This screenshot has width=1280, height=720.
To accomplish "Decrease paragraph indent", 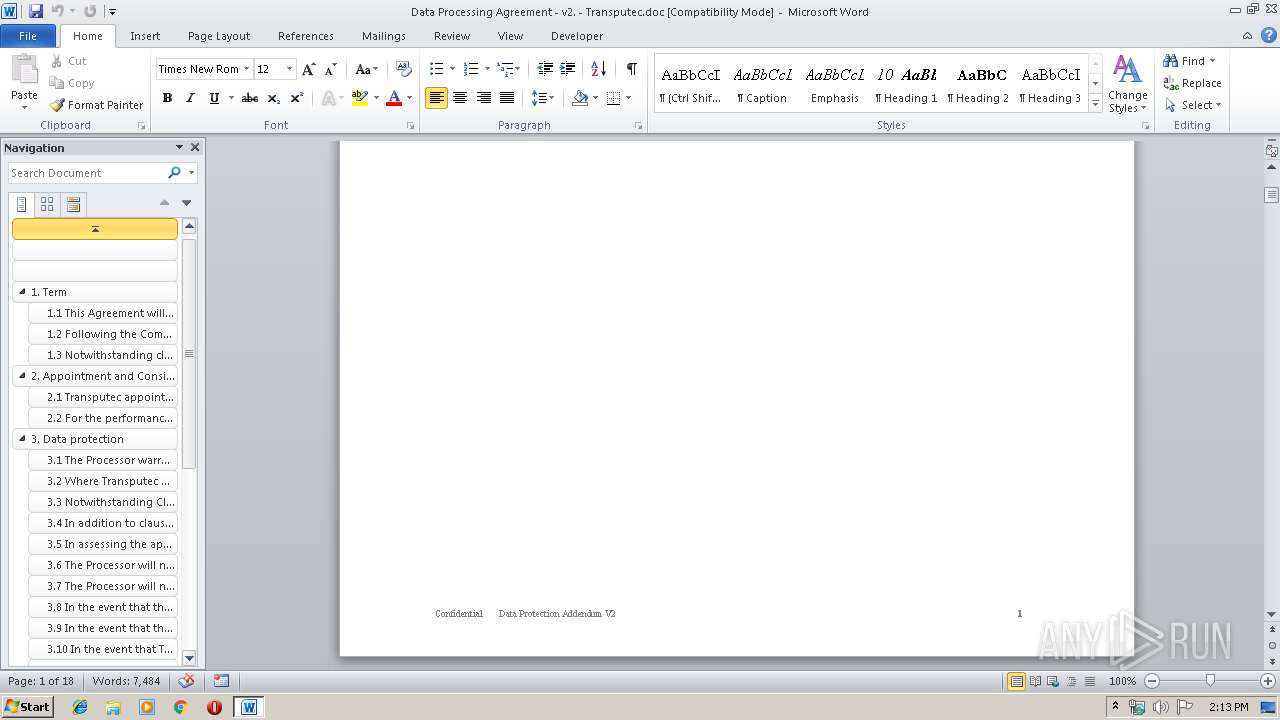I will pyautogui.click(x=545, y=69).
